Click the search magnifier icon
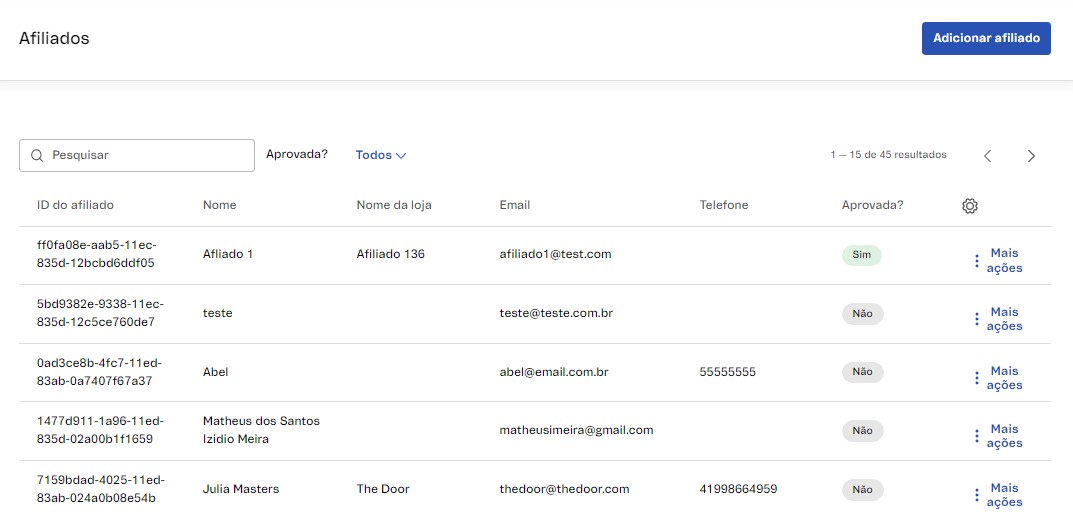Viewport: 1073px width, 519px height. [x=37, y=155]
